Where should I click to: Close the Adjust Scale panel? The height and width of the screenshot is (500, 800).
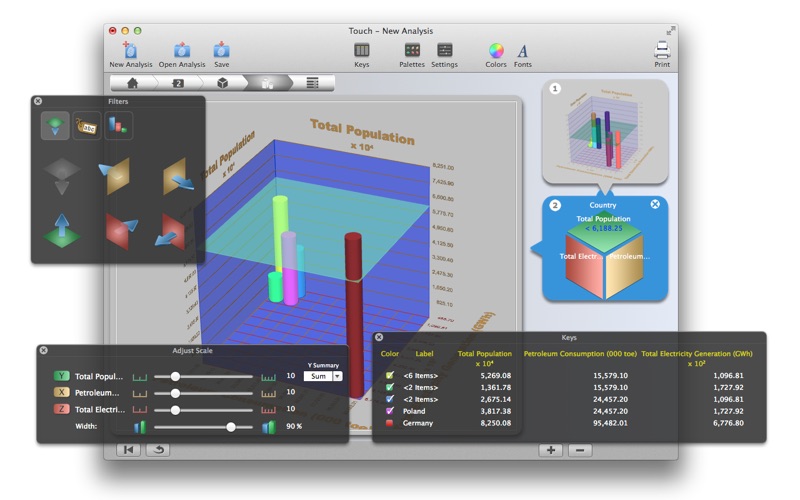pos(44,350)
